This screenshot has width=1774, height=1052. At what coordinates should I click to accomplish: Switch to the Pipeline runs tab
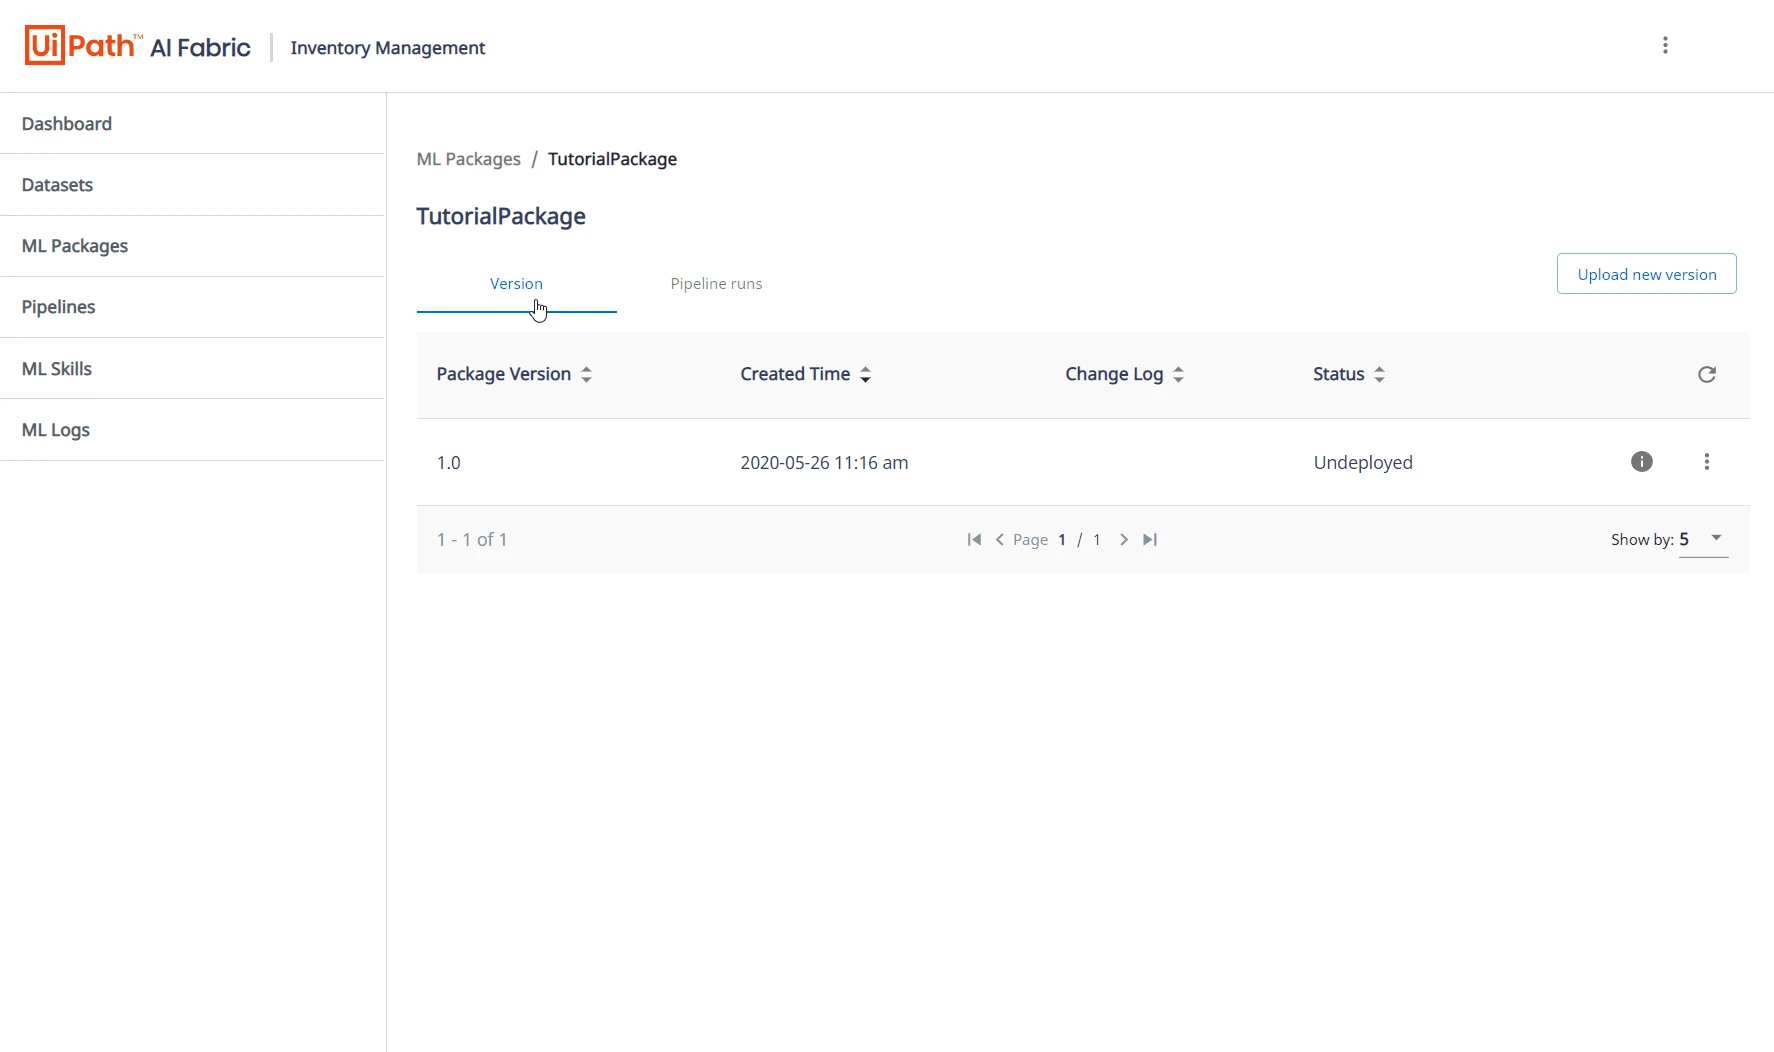point(716,284)
